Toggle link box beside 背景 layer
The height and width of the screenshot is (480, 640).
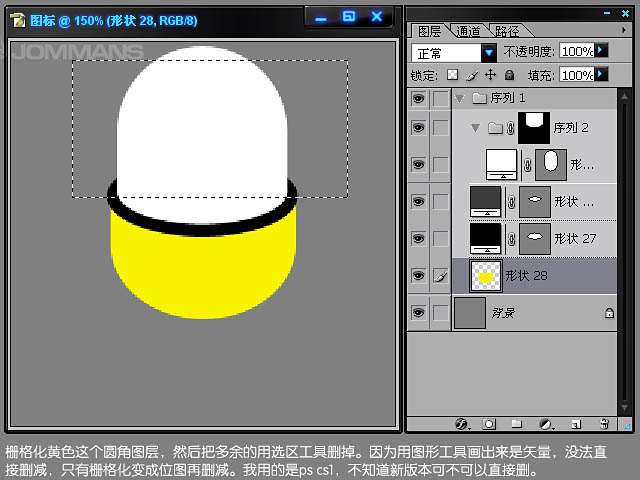[440, 313]
